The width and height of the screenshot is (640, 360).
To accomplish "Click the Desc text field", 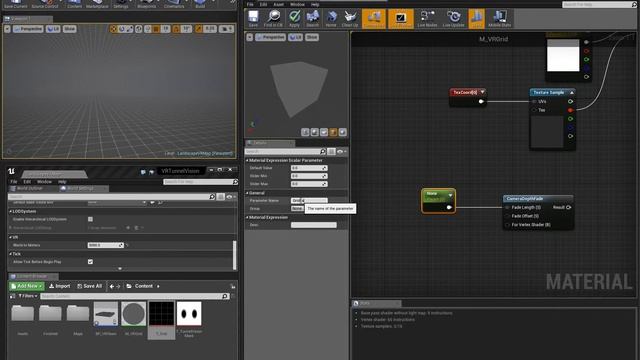I will click(314, 225).
